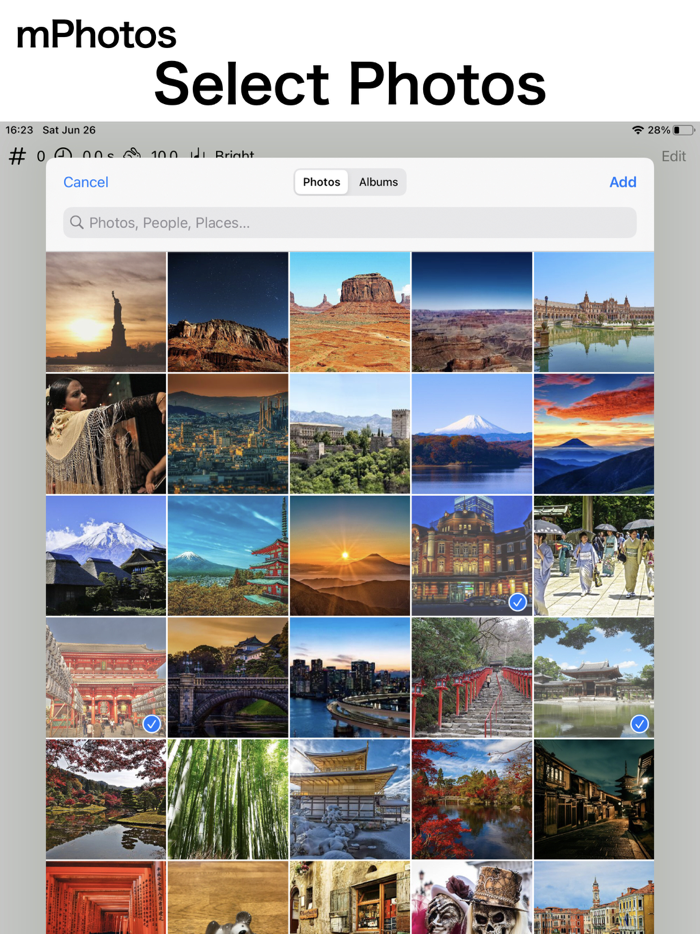Click the search magnifier icon
Image resolution: width=700 pixels, height=934 pixels.
click(x=77, y=223)
